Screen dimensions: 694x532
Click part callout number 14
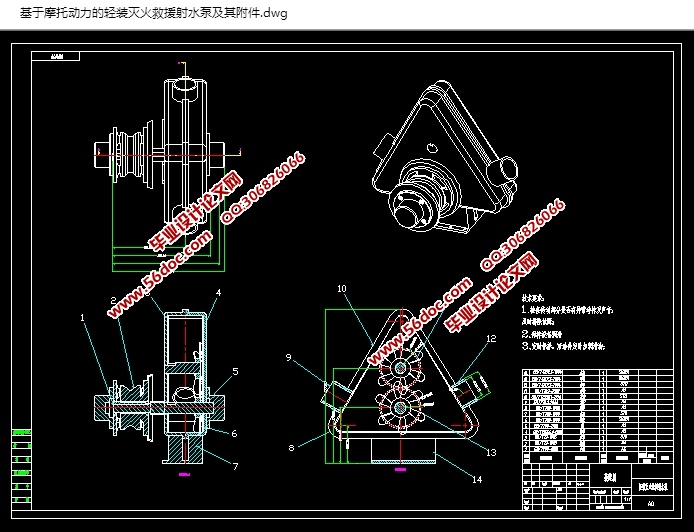(x=476, y=480)
